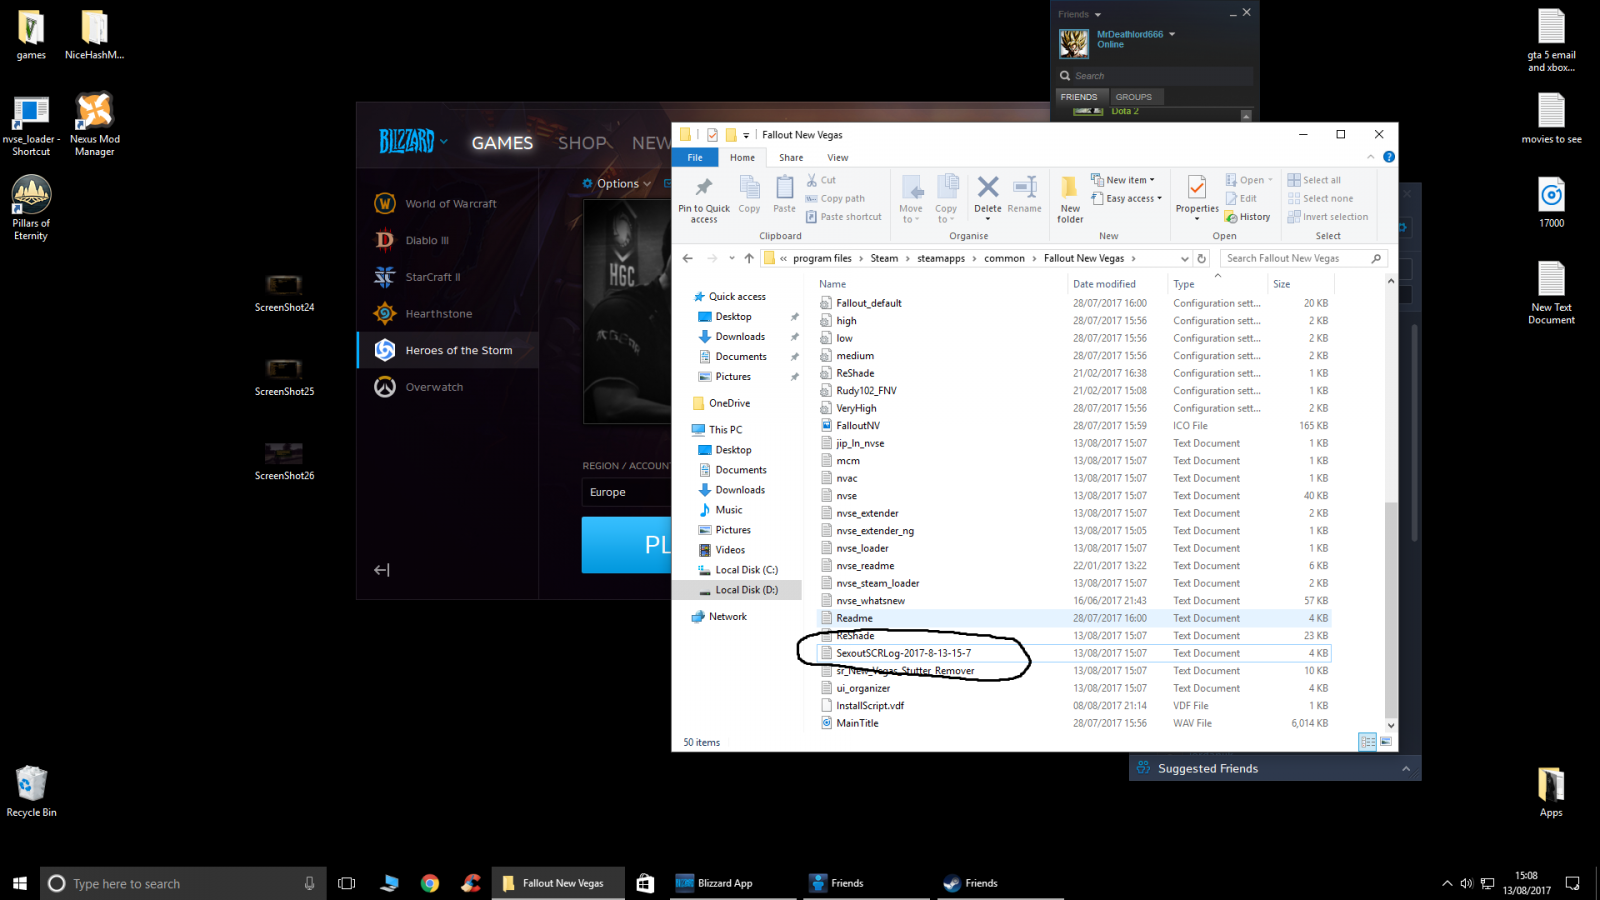The width and height of the screenshot is (1600, 900).
Task: Collapse the Suggested Friends panel
Action: point(1406,768)
